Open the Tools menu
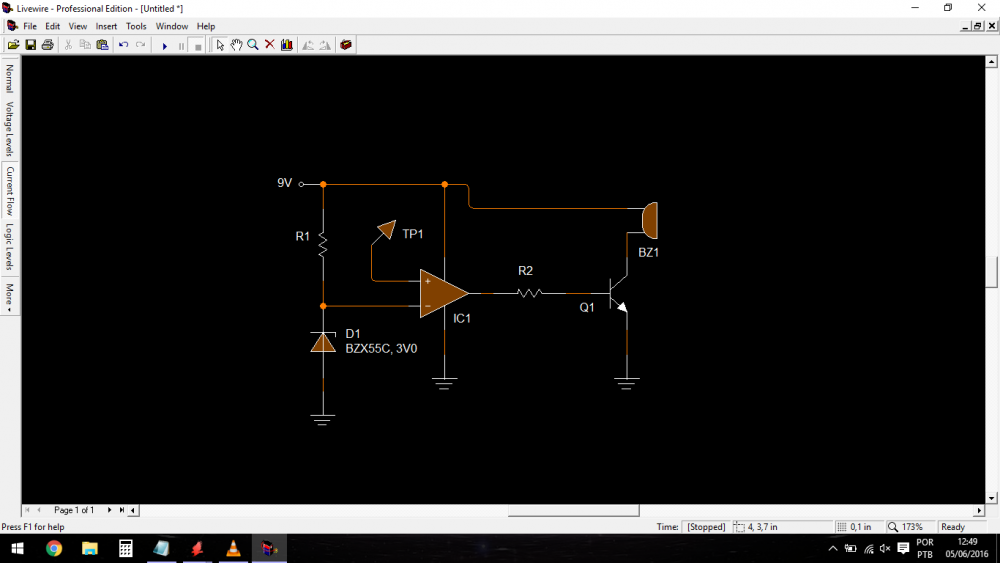Image resolution: width=1000 pixels, height=563 pixels. pyautogui.click(x=136, y=26)
